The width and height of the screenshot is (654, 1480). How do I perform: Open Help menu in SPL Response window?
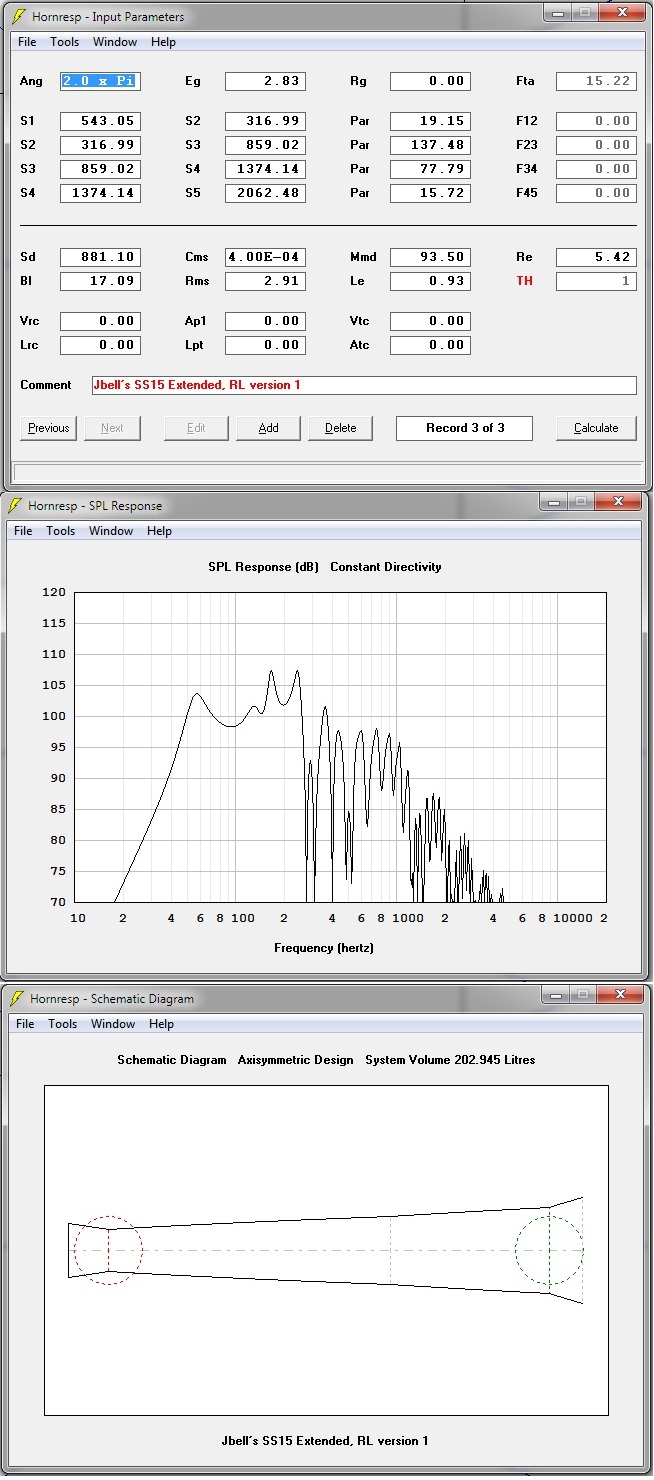point(159,531)
